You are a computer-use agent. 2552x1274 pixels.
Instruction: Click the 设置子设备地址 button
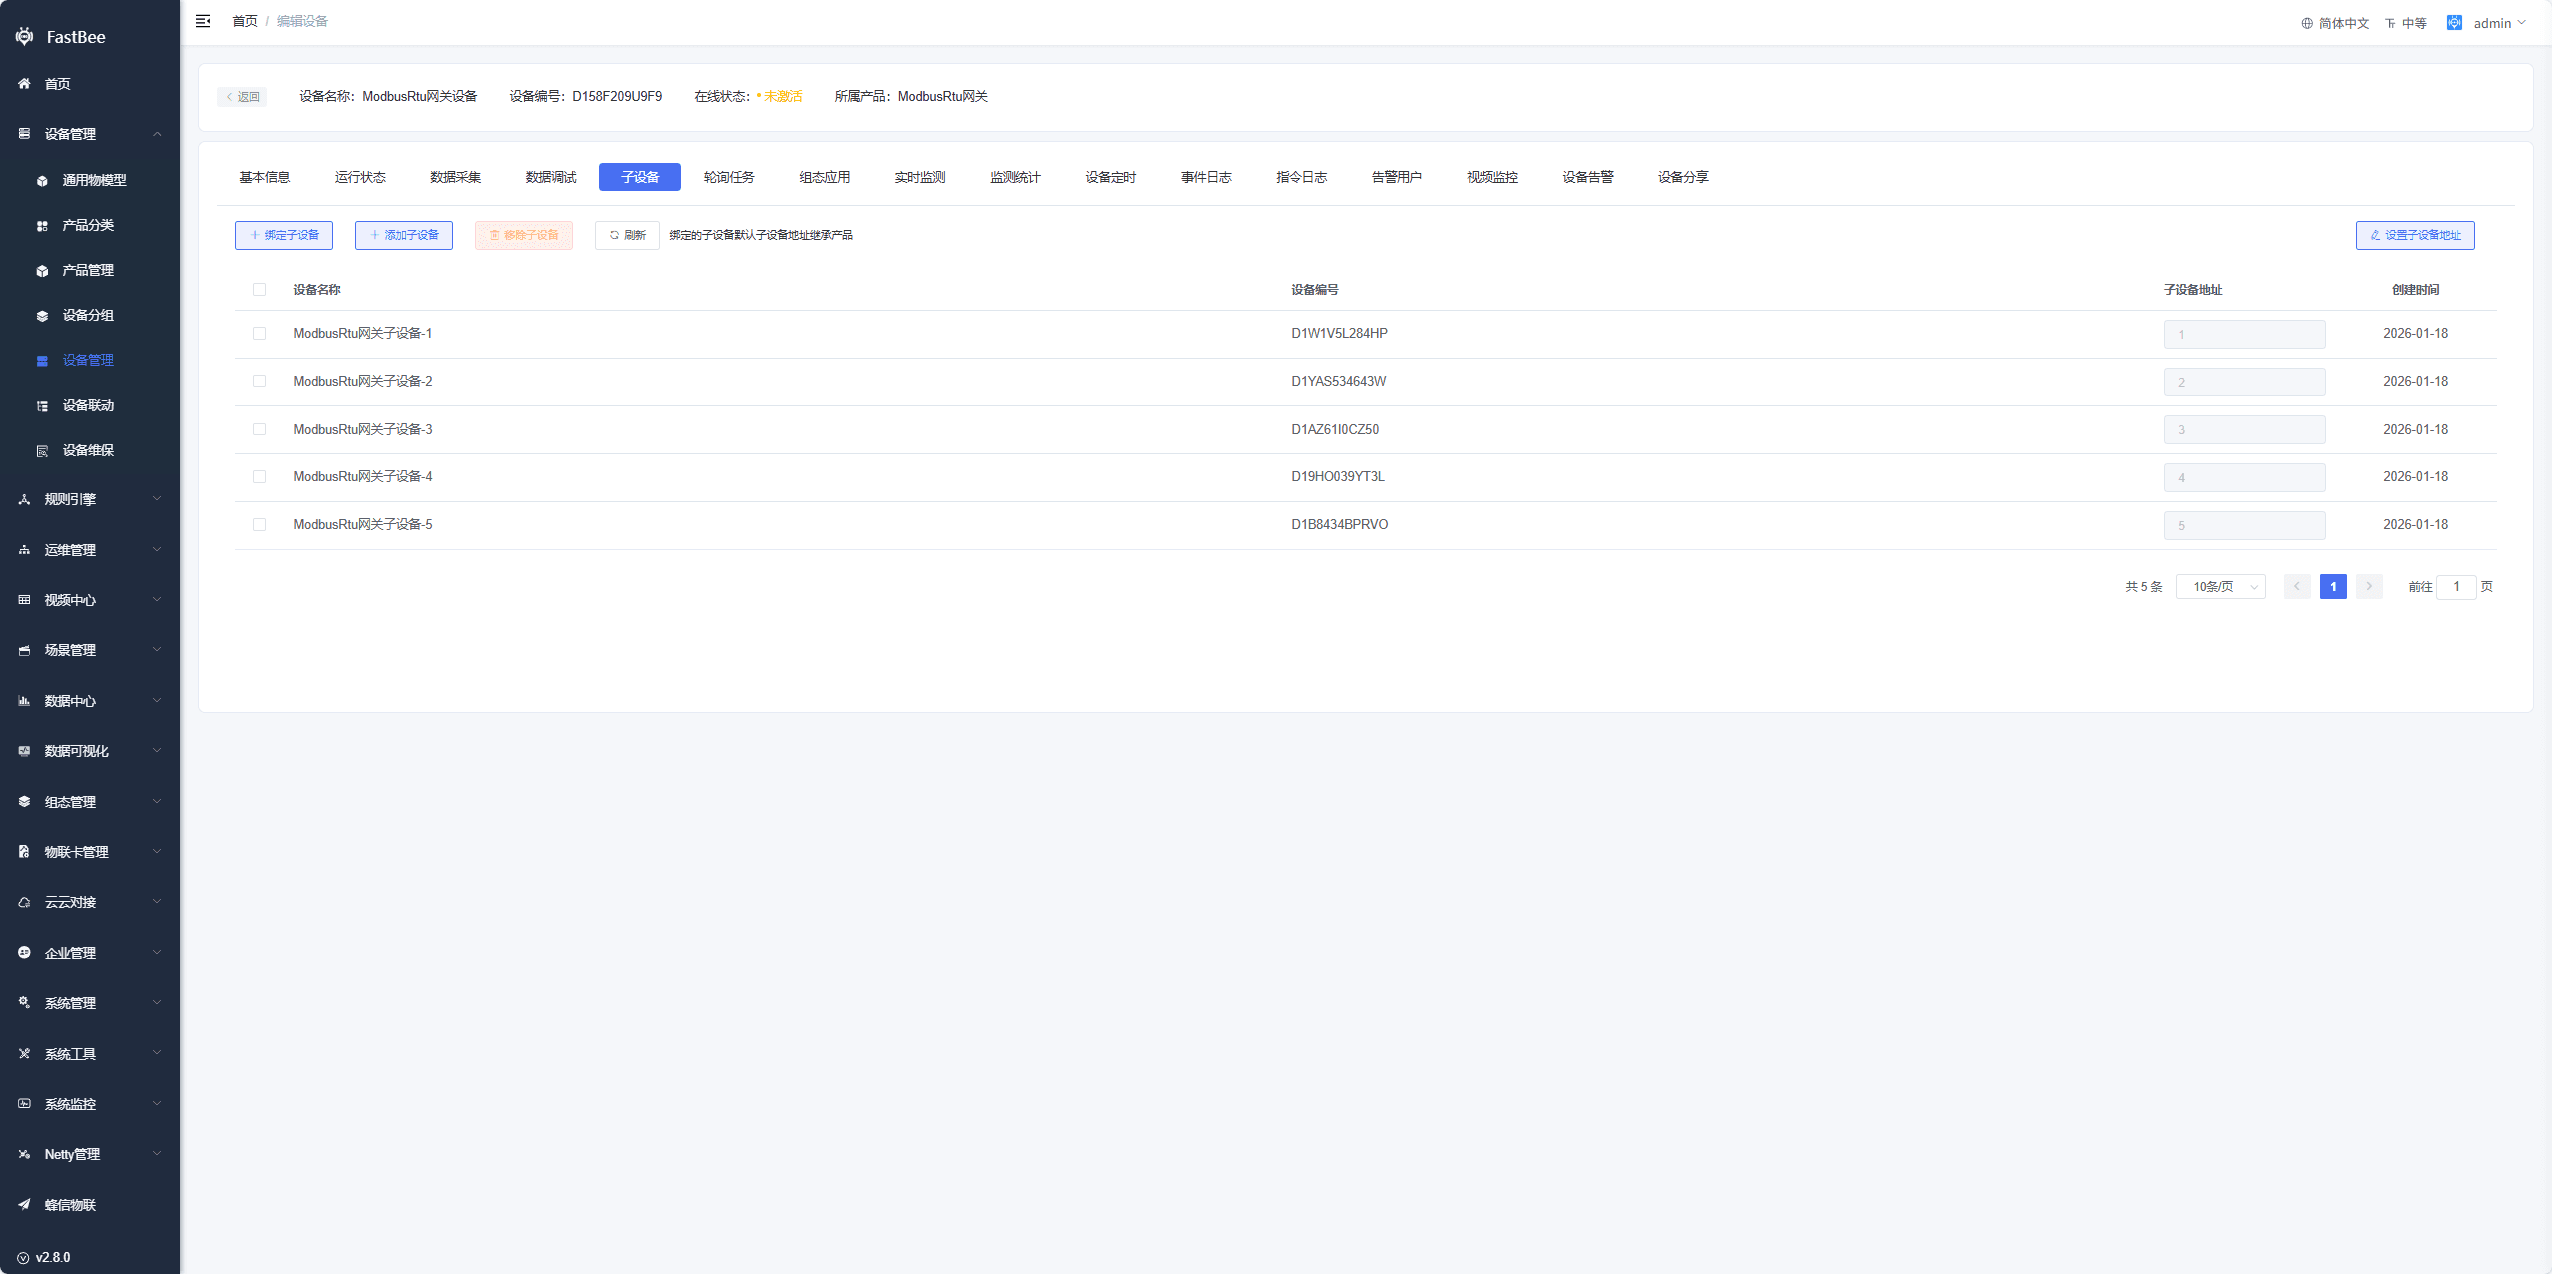[2415, 235]
